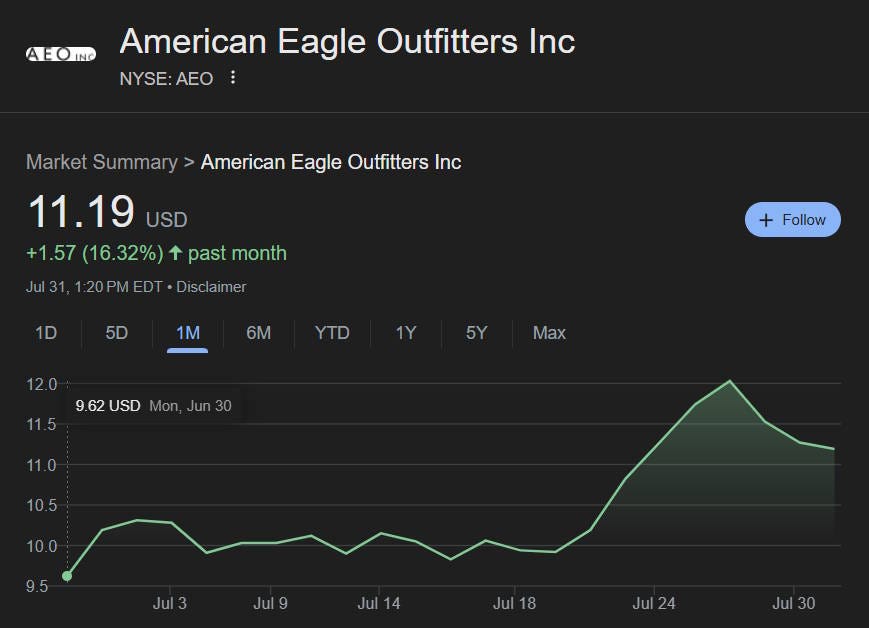
Task: Open the 5Y chart range
Action: point(476,333)
